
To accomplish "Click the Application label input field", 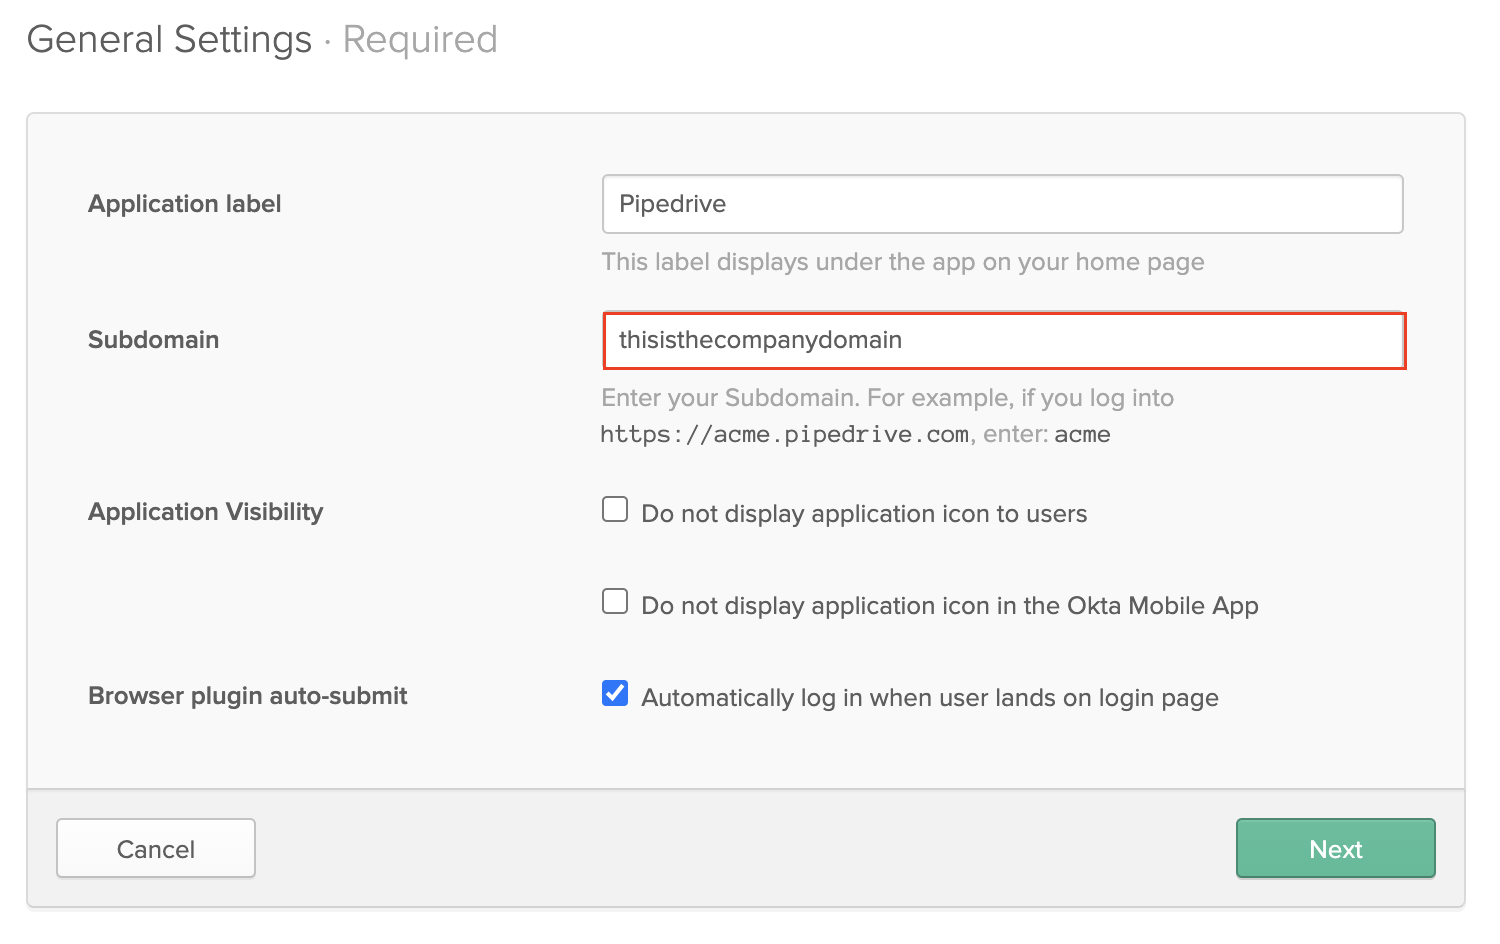I will [1000, 204].
